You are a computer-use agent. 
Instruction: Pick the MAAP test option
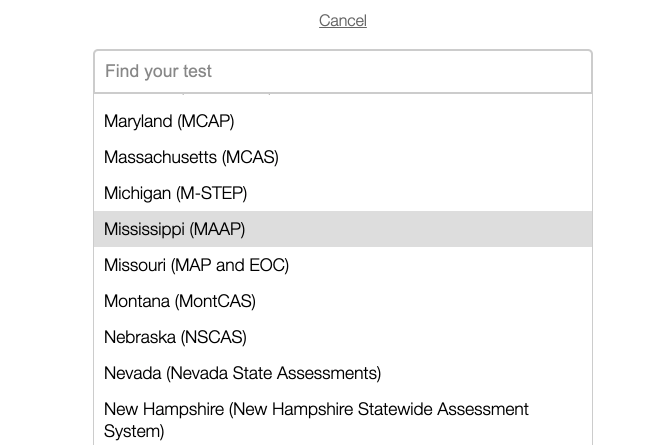[x=174, y=229]
